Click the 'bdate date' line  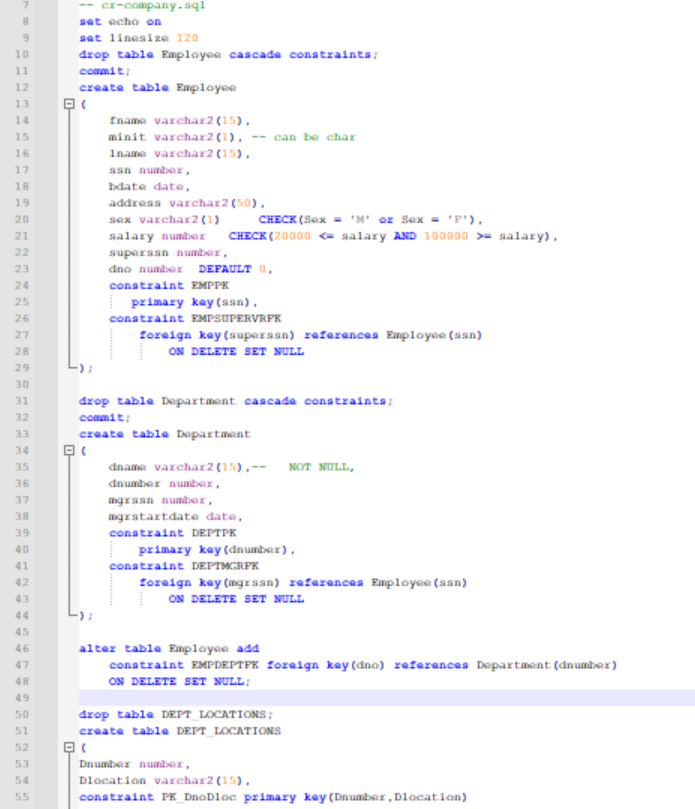pos(149,187)
